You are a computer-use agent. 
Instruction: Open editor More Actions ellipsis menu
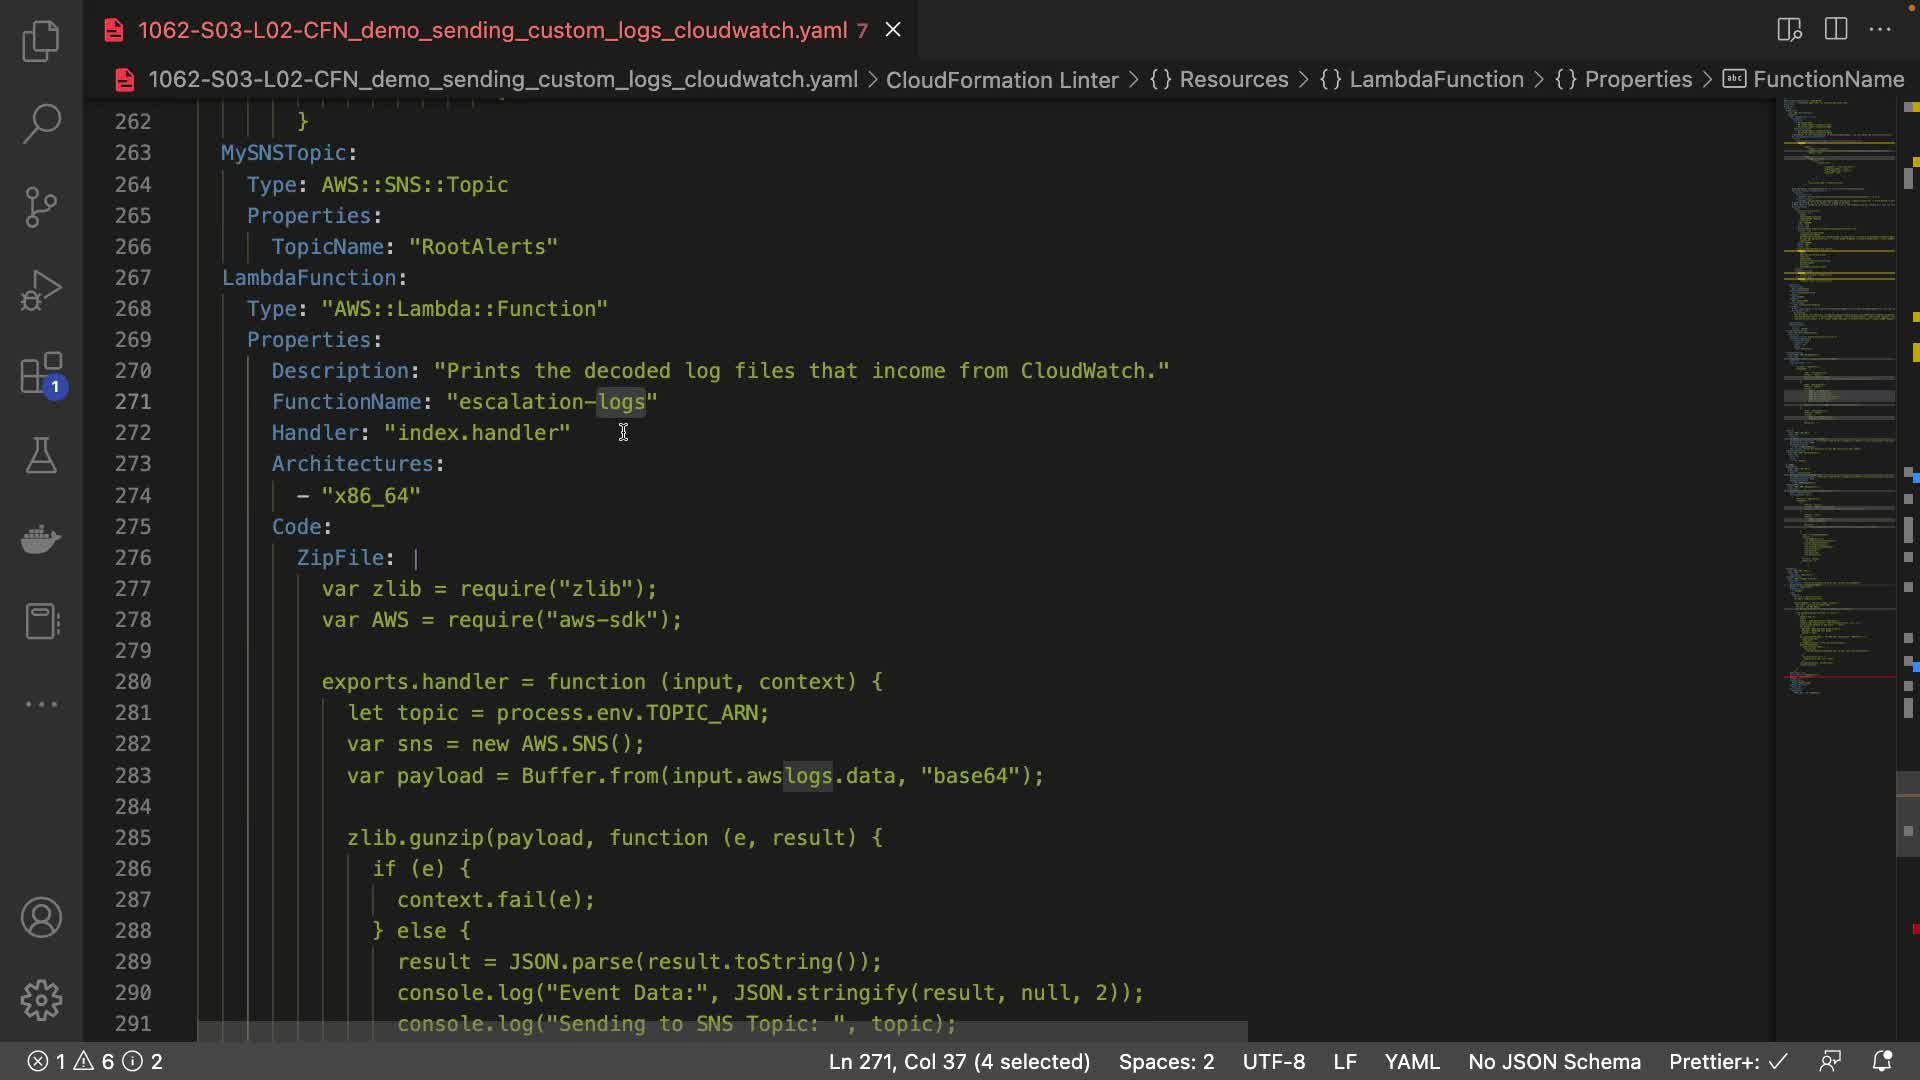1880,29
